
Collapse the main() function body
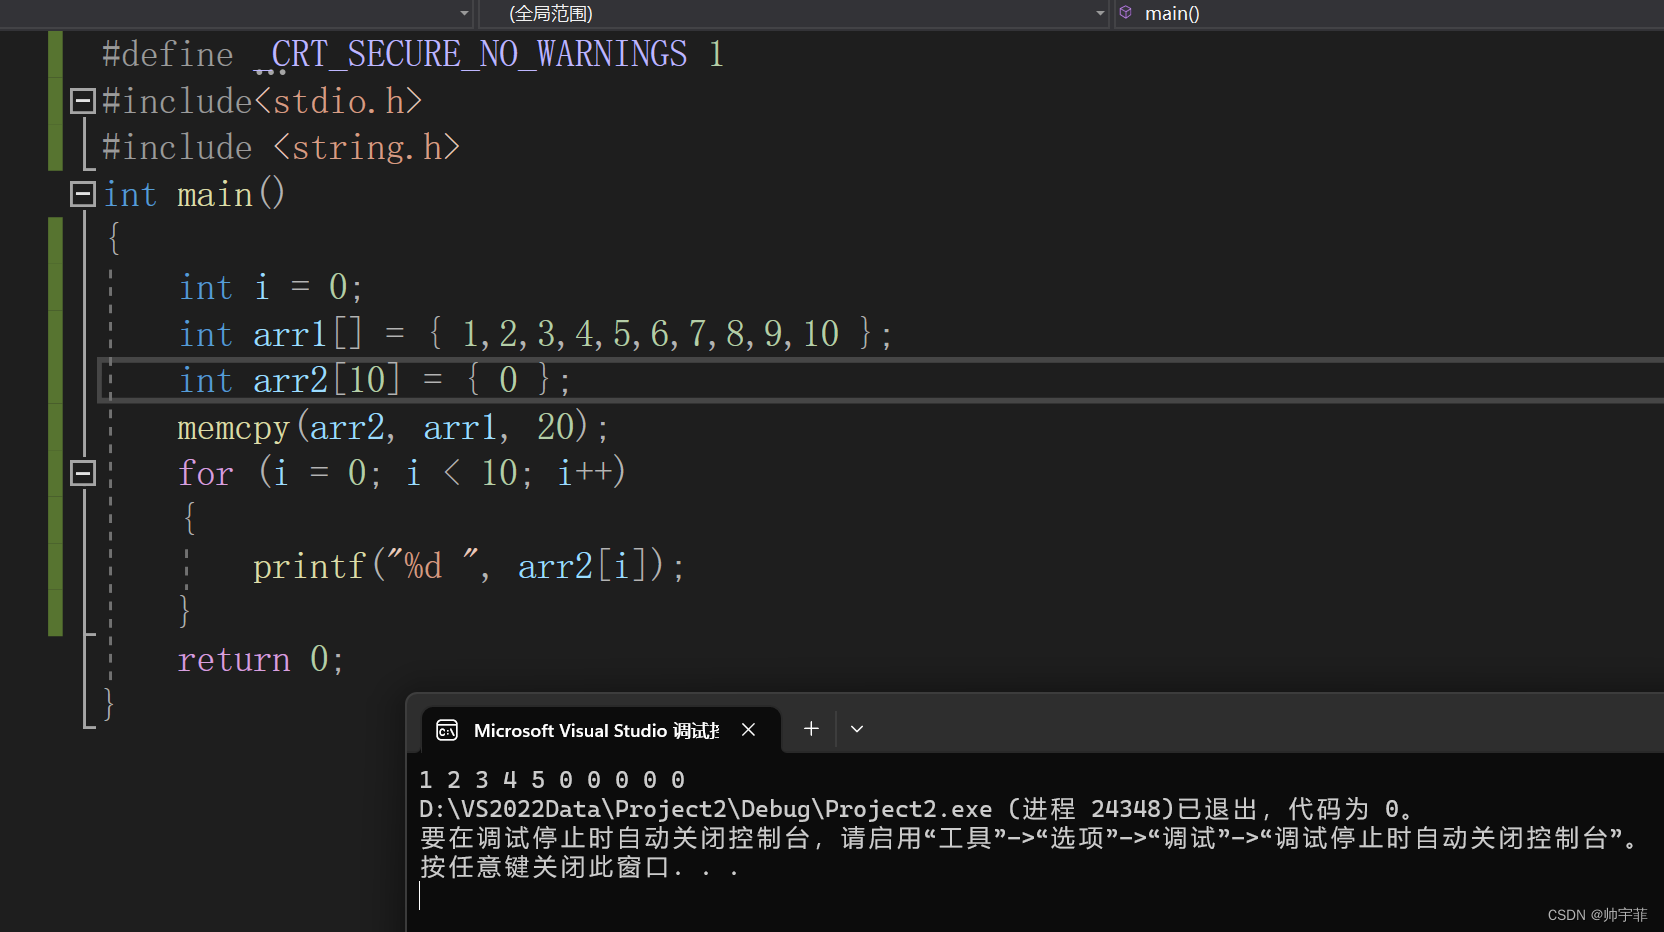(82, 194)
